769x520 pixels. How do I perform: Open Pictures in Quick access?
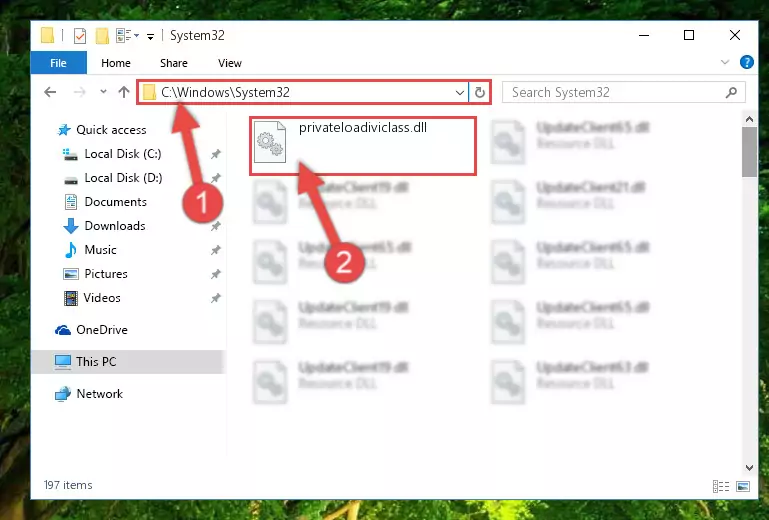pyautogui.click(x=105, y=274)
